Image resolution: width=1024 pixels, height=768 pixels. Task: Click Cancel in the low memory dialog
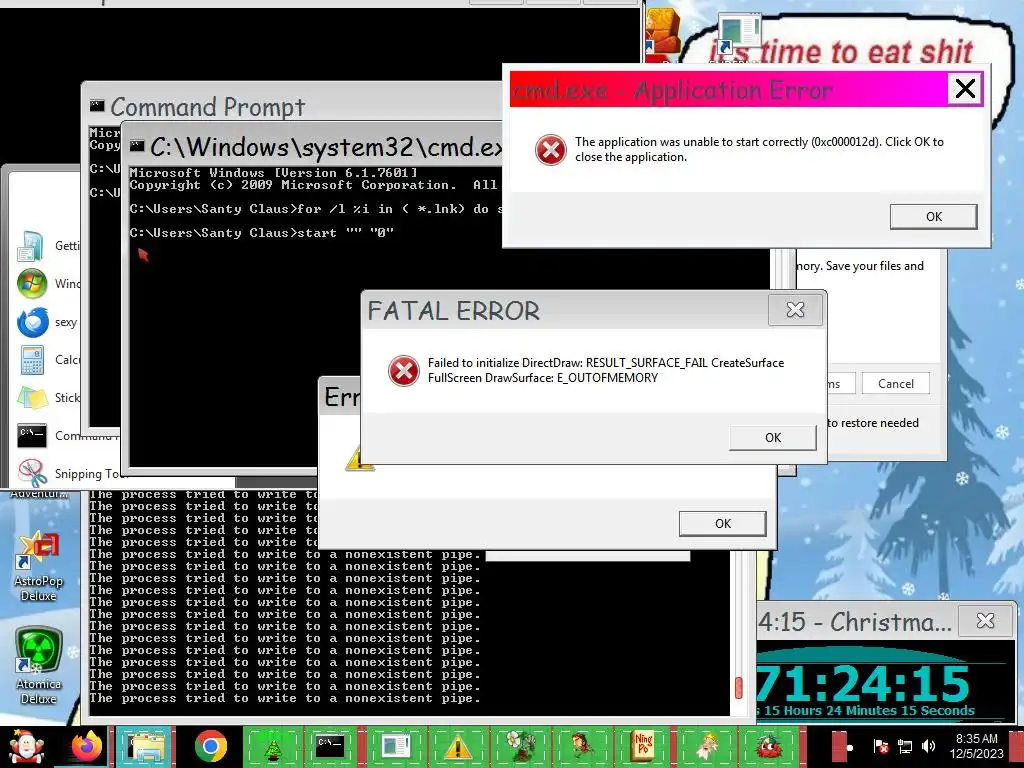click(895, 383)
